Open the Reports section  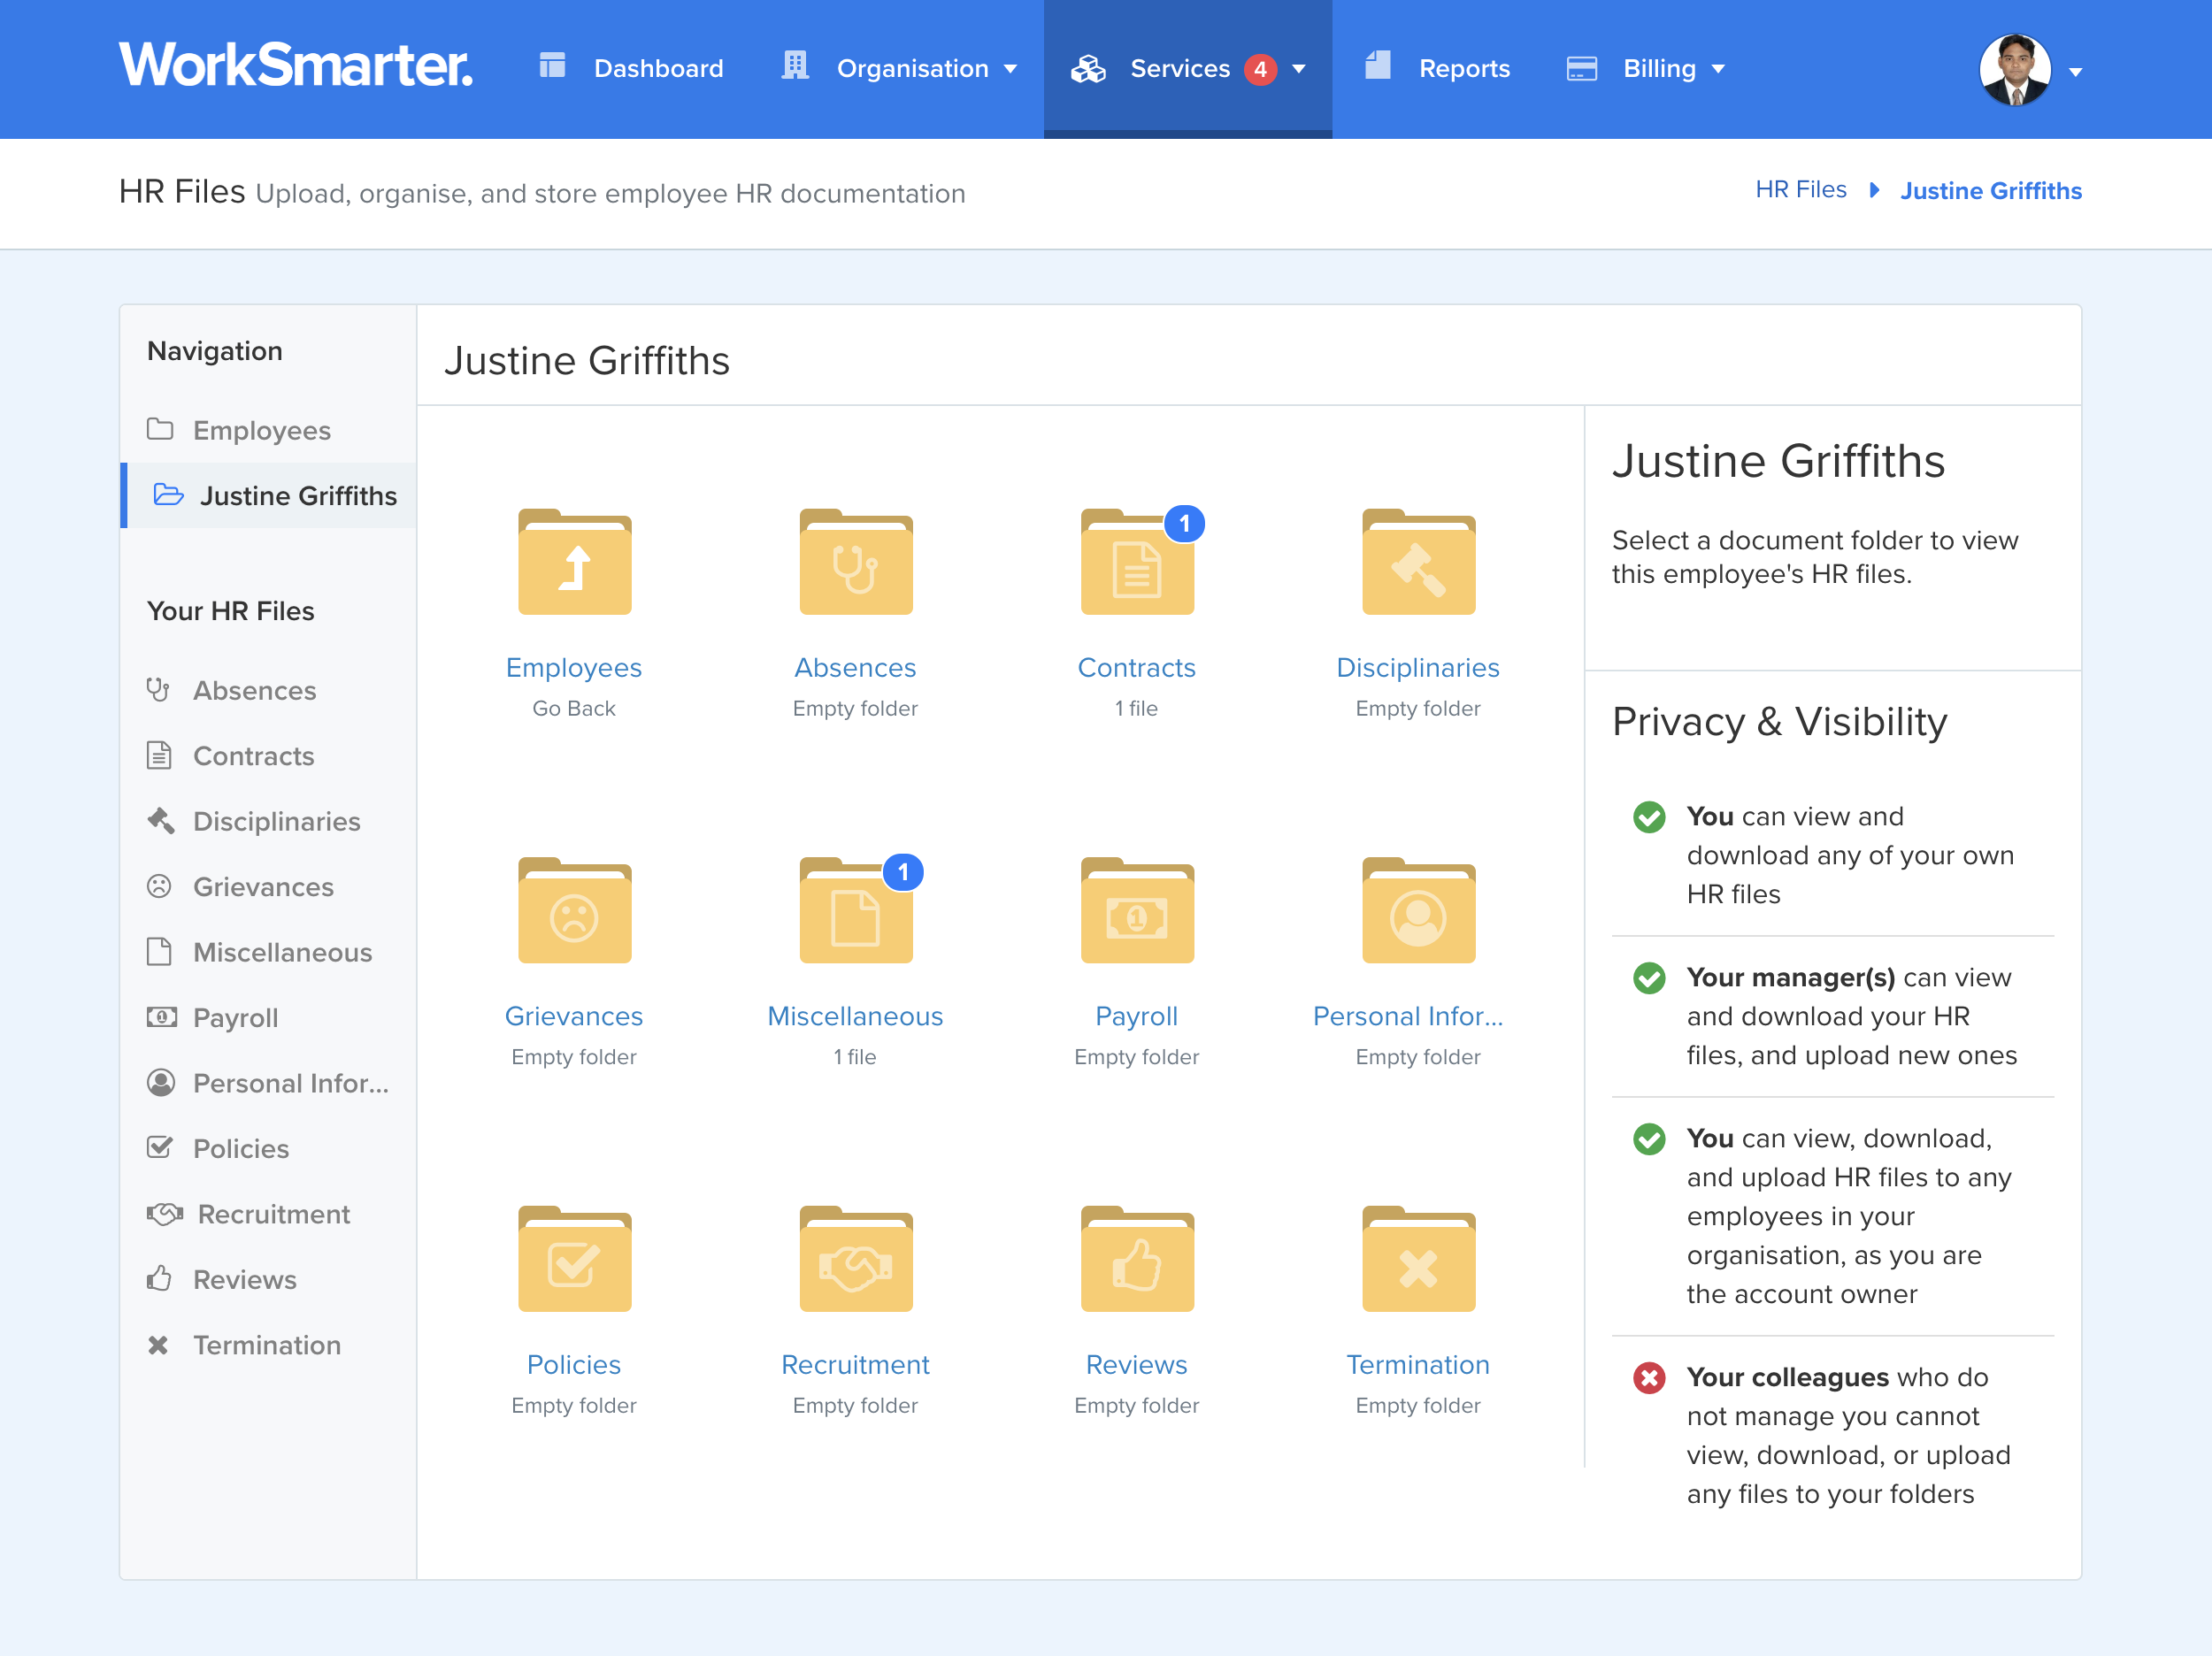pyautogui.click(x=1464, y=68)
